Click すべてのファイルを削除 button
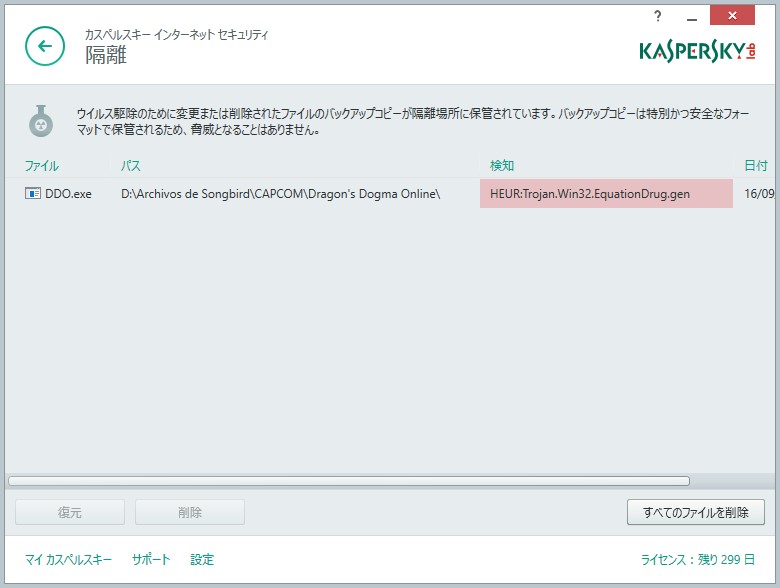The height and width of the screenshot is (588, 780). (x=695, y=512)
